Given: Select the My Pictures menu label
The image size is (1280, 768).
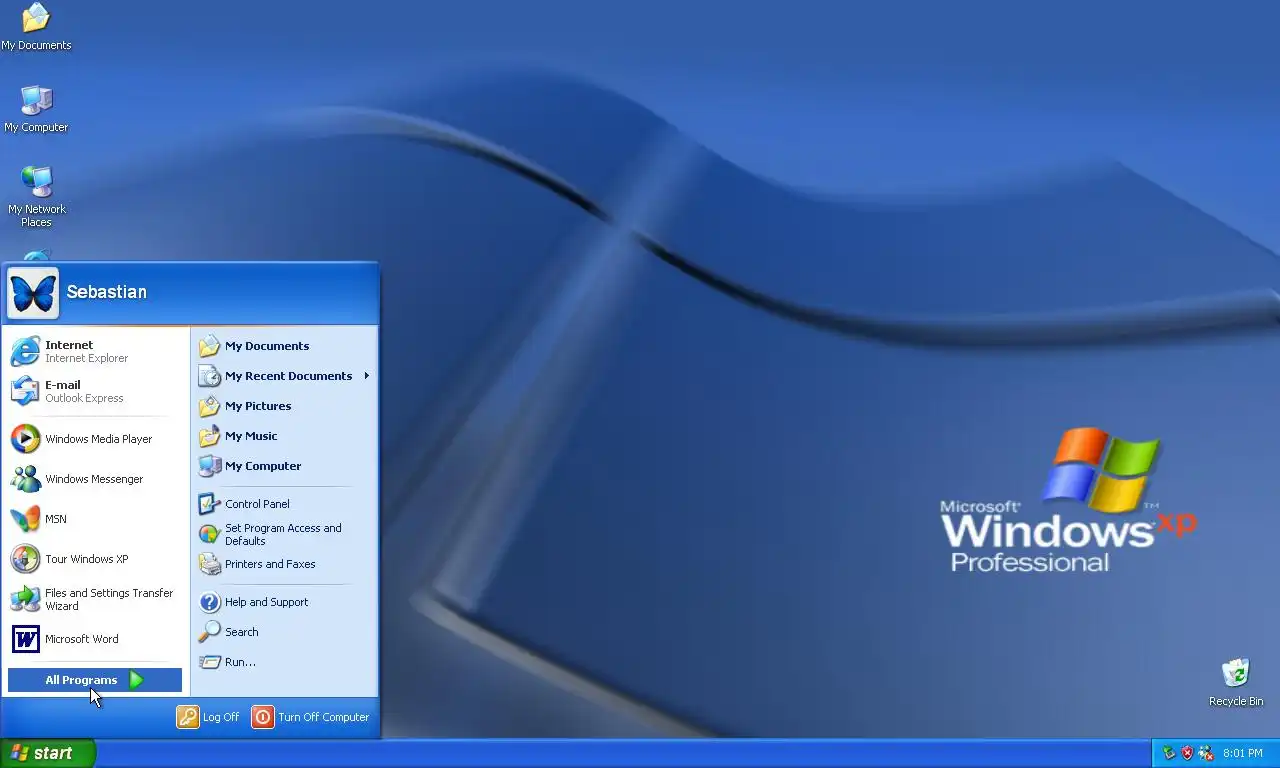Looking at the screenshot, I should pyautogui.click(x=258, y=406).
